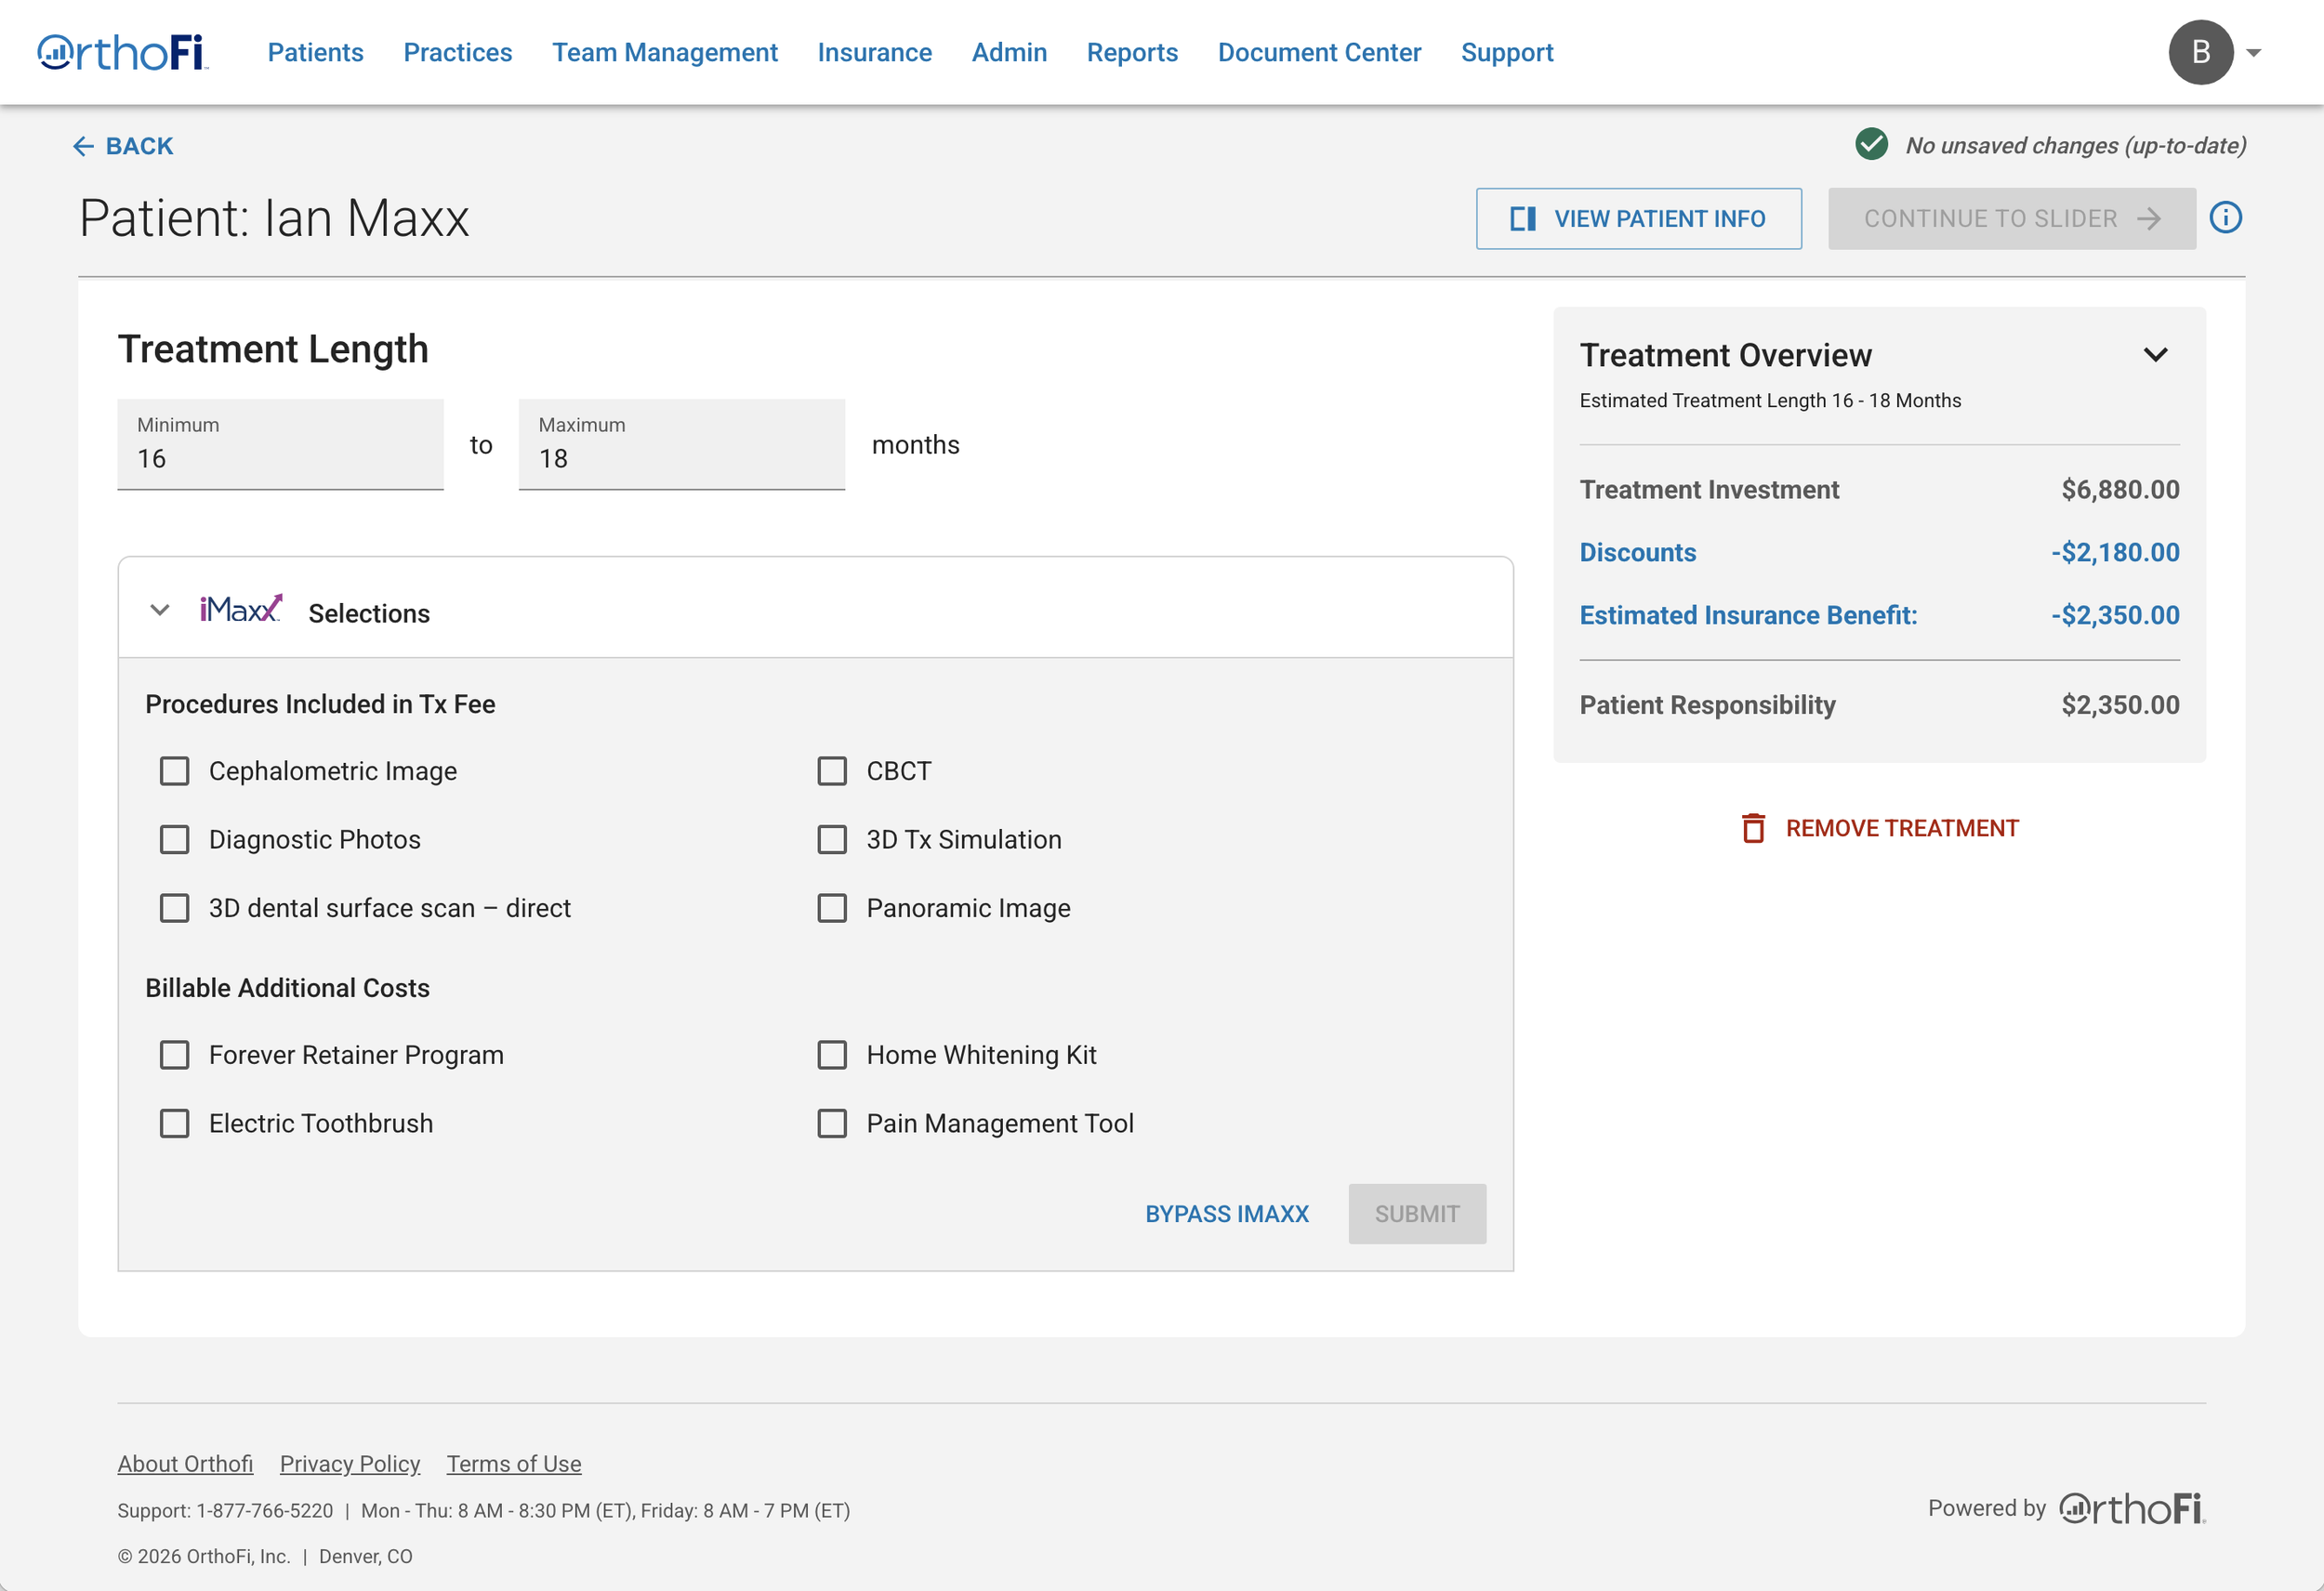Click the back arrow icon
This screenshot has height=1591, width=2324.
click(x=83, y=146)
